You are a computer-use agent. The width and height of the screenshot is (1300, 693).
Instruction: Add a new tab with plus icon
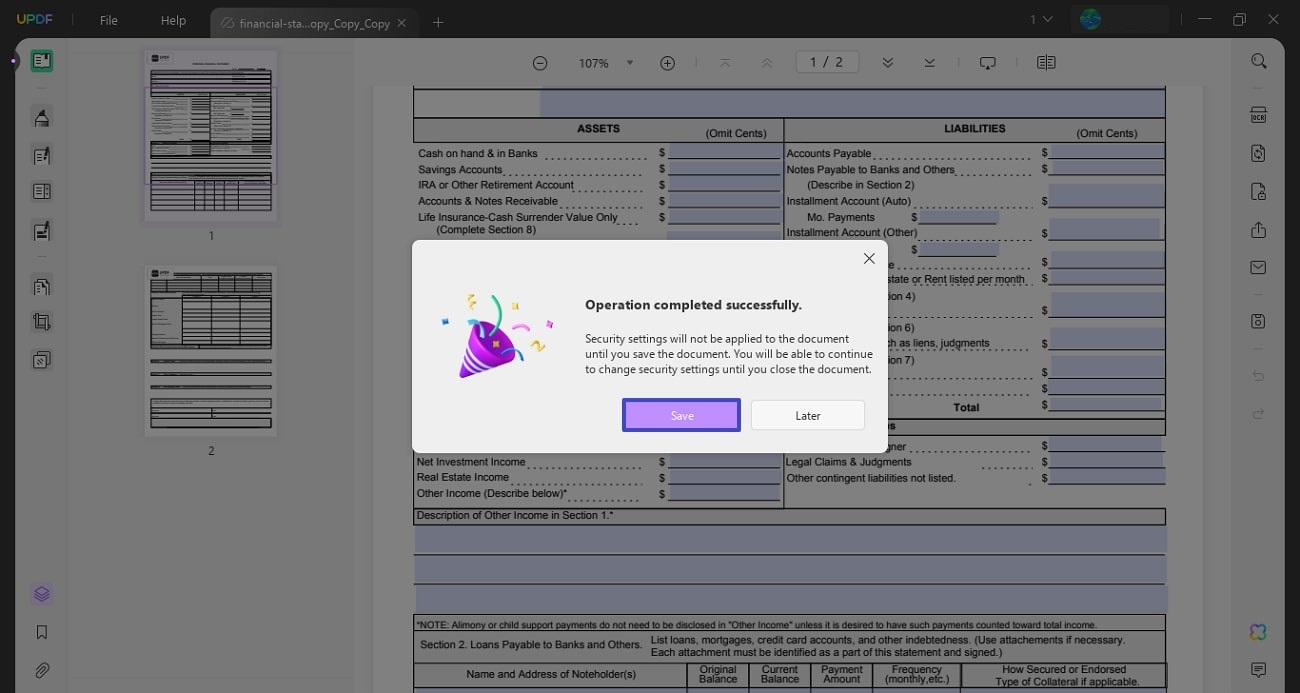[x=437, y=22]
